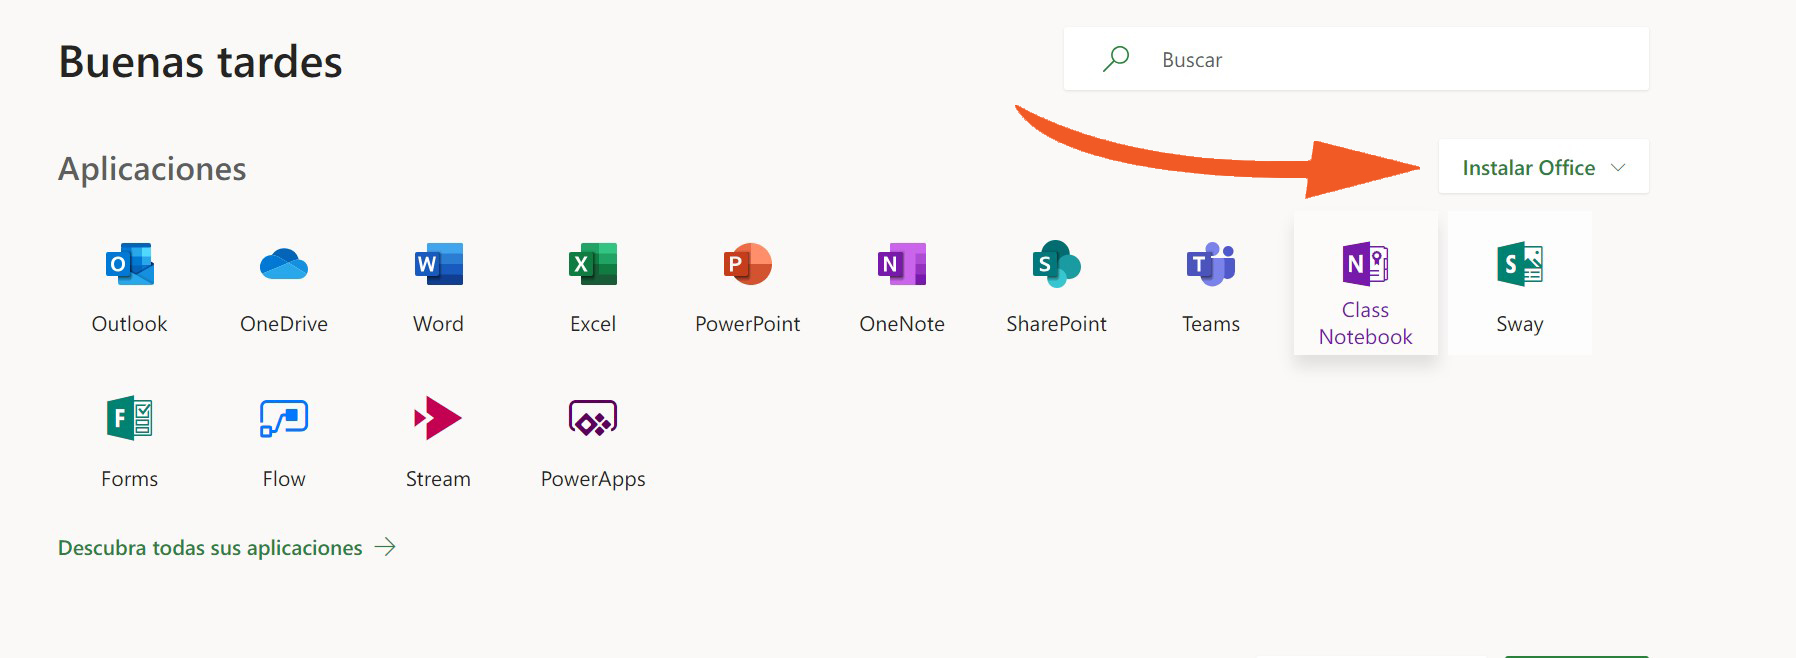Open the Class Notebook tile
Image resolution: width=1796 pixels, height=658 pixels.
click(1365, 283)
